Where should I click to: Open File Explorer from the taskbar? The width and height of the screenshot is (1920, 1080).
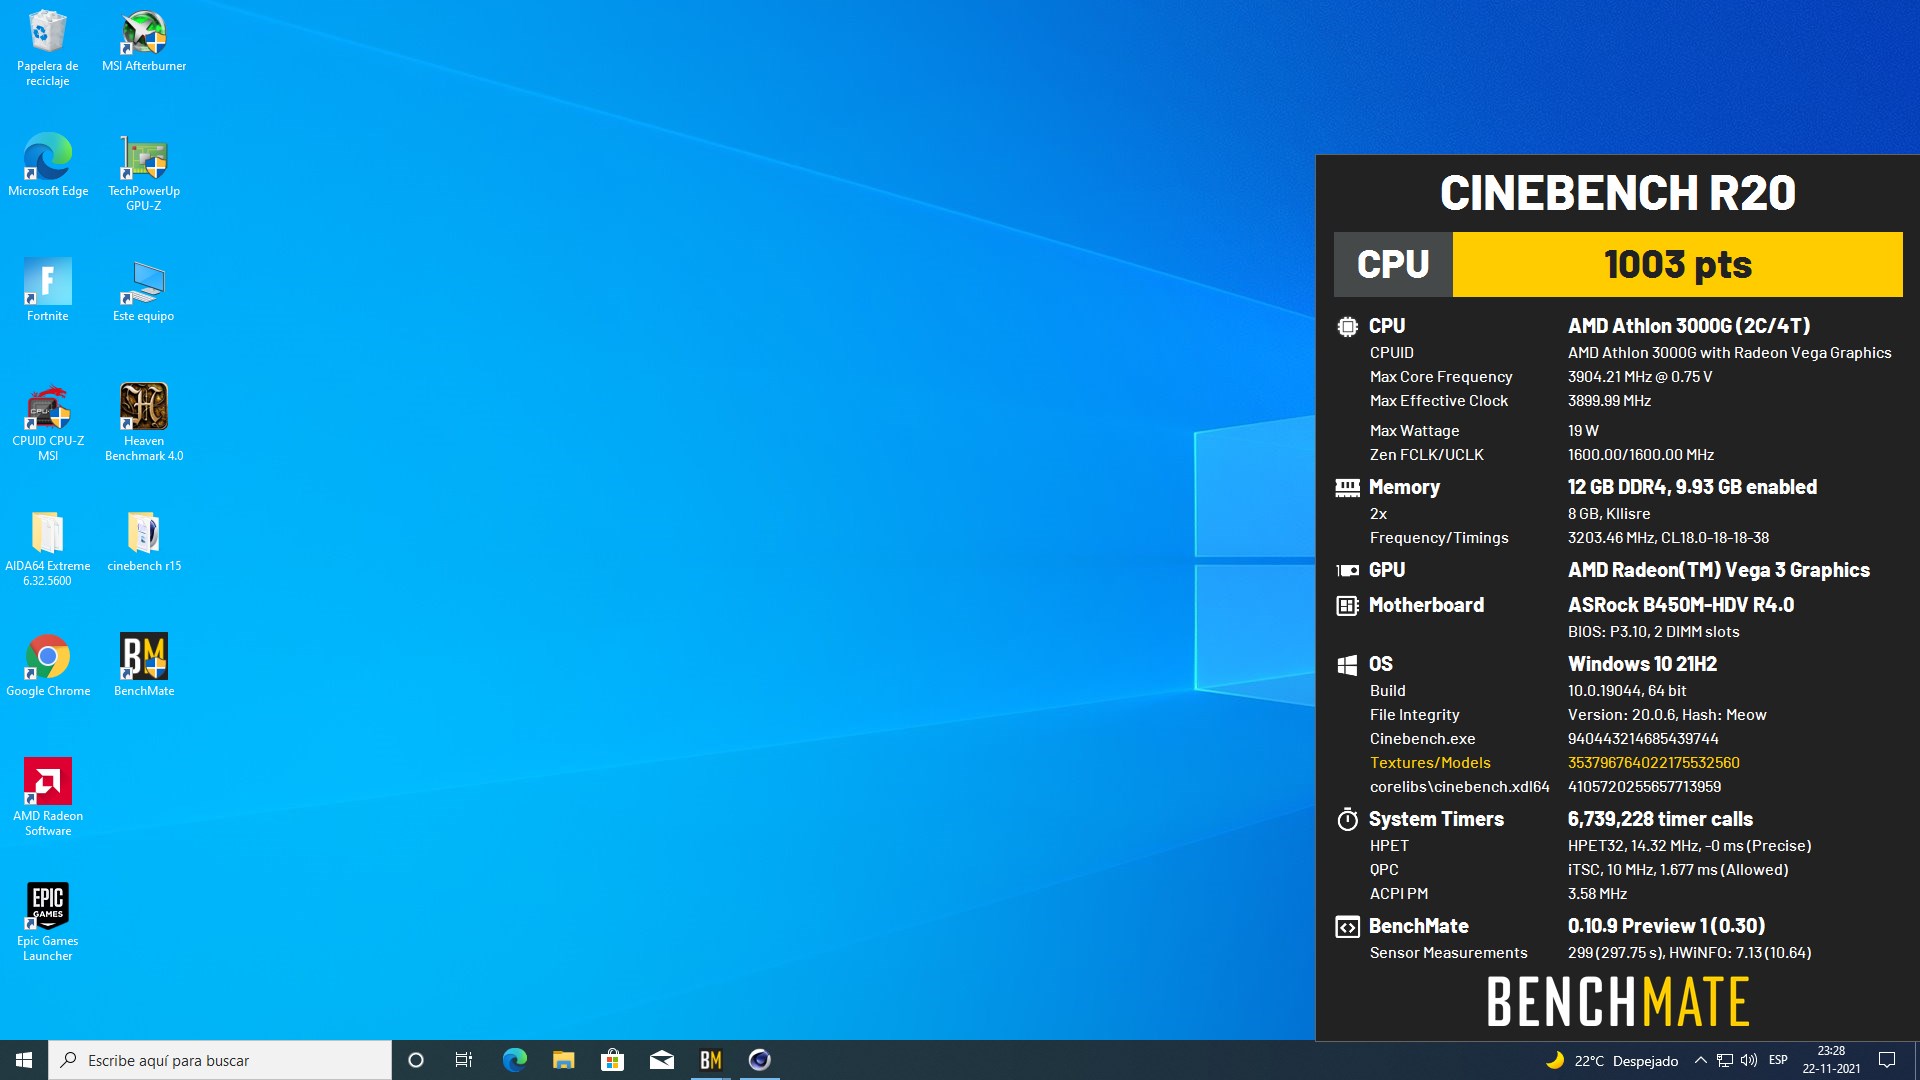tap(563, 1060)
